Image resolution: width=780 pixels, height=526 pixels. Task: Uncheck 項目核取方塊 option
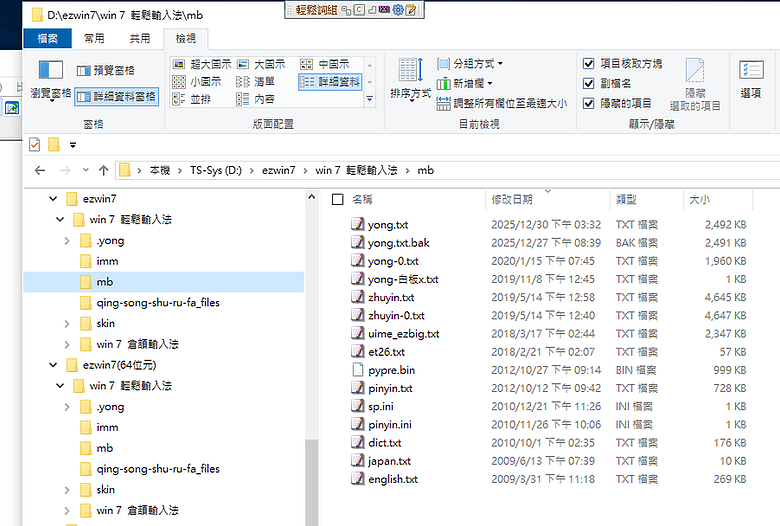pyautogui.click(x=588, y=64)
